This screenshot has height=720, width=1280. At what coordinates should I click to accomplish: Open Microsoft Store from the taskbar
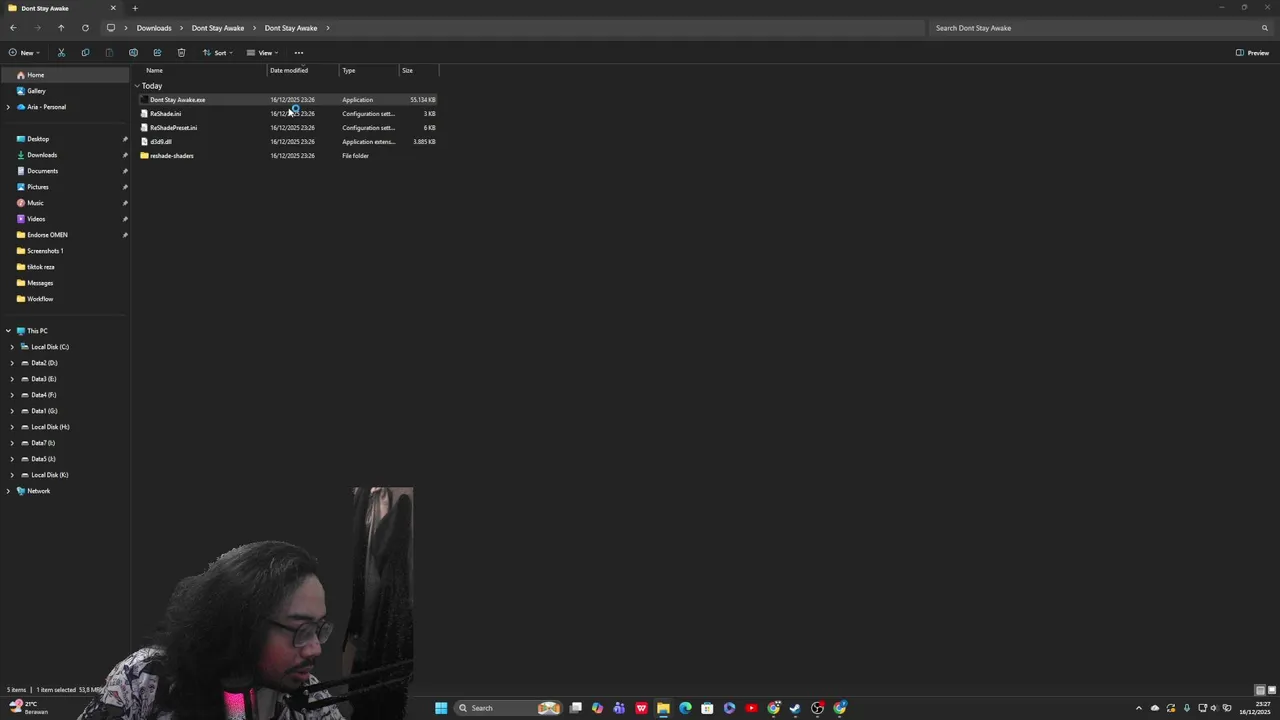pyautogui.click(x=707, y=708)
